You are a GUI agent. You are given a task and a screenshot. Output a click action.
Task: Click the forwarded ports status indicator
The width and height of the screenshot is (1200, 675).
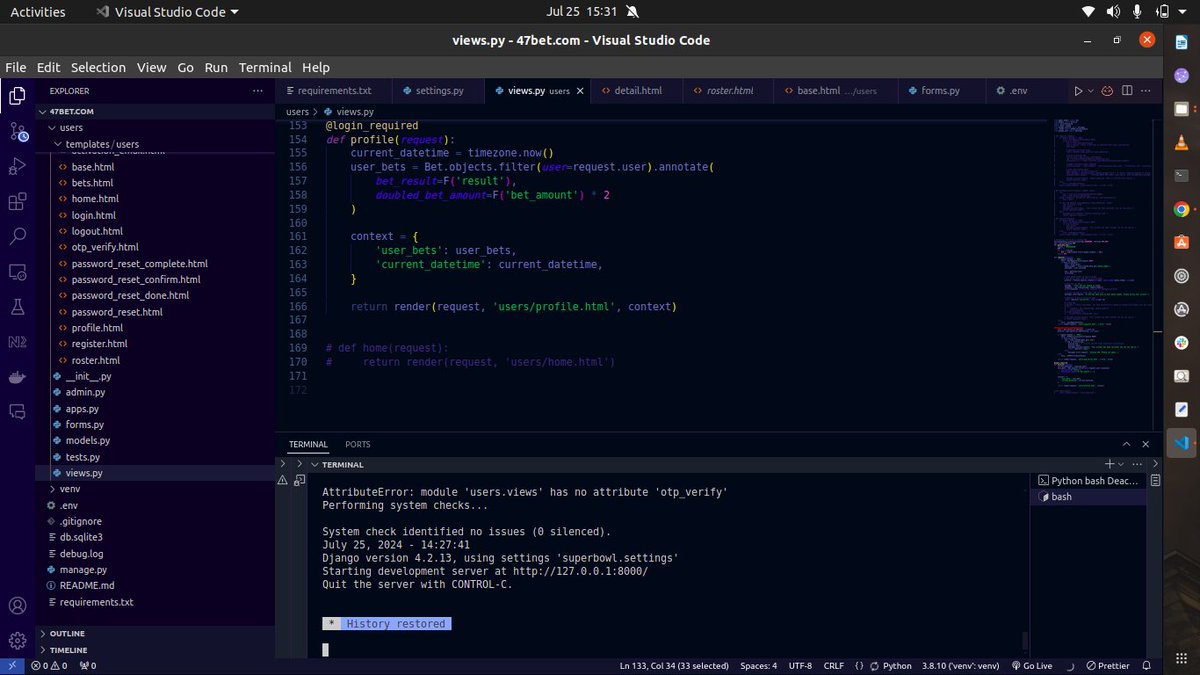pos(87,665)
